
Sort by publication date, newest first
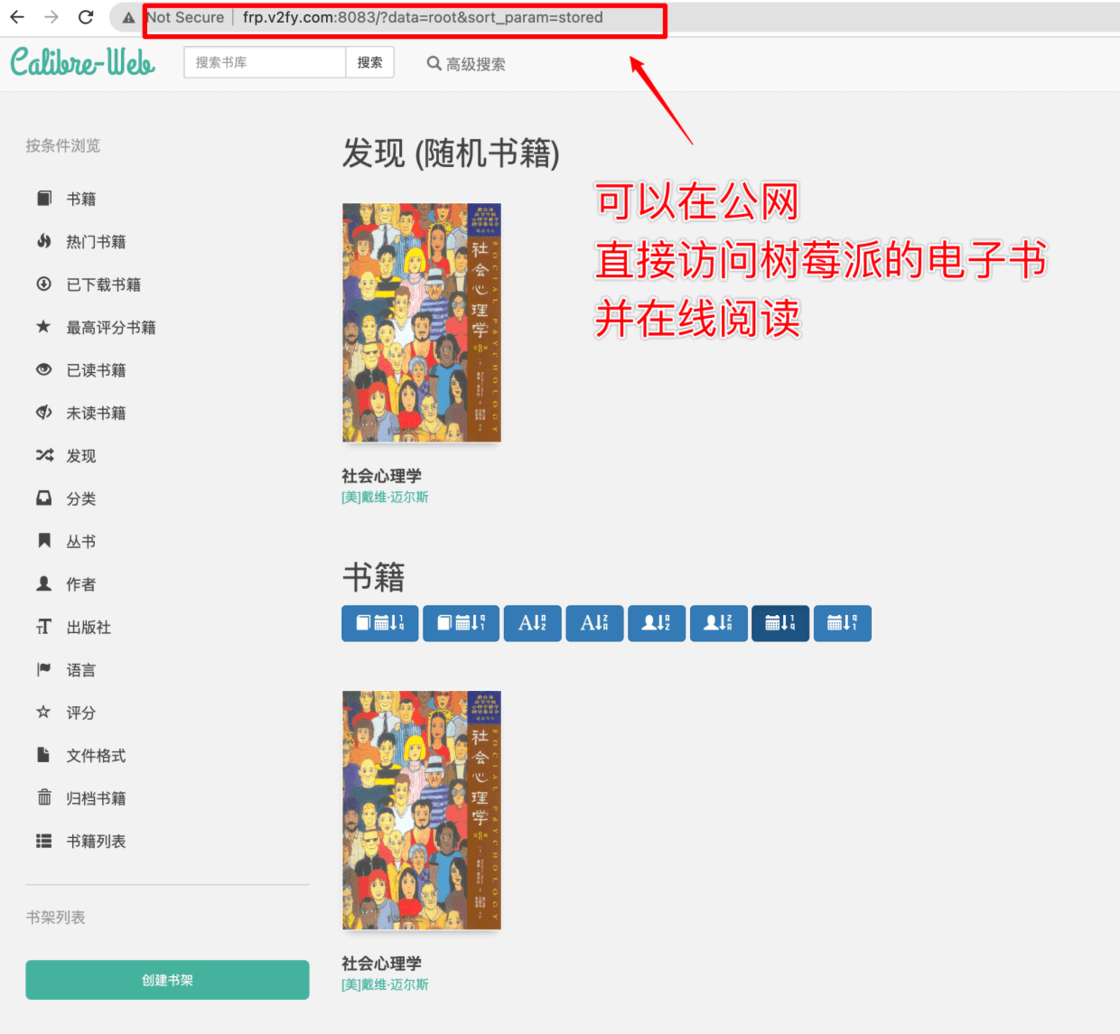780,623
